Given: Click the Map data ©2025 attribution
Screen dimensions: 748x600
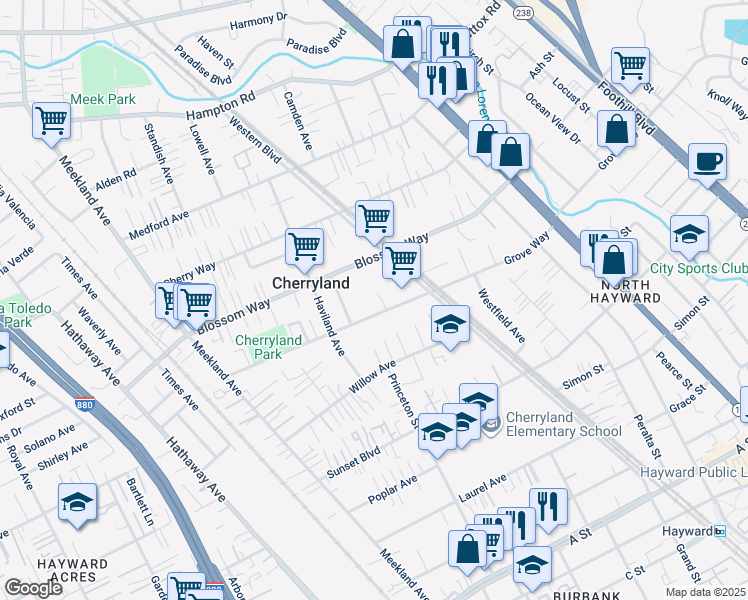Looking at the screenshot, I should (706, 593).
